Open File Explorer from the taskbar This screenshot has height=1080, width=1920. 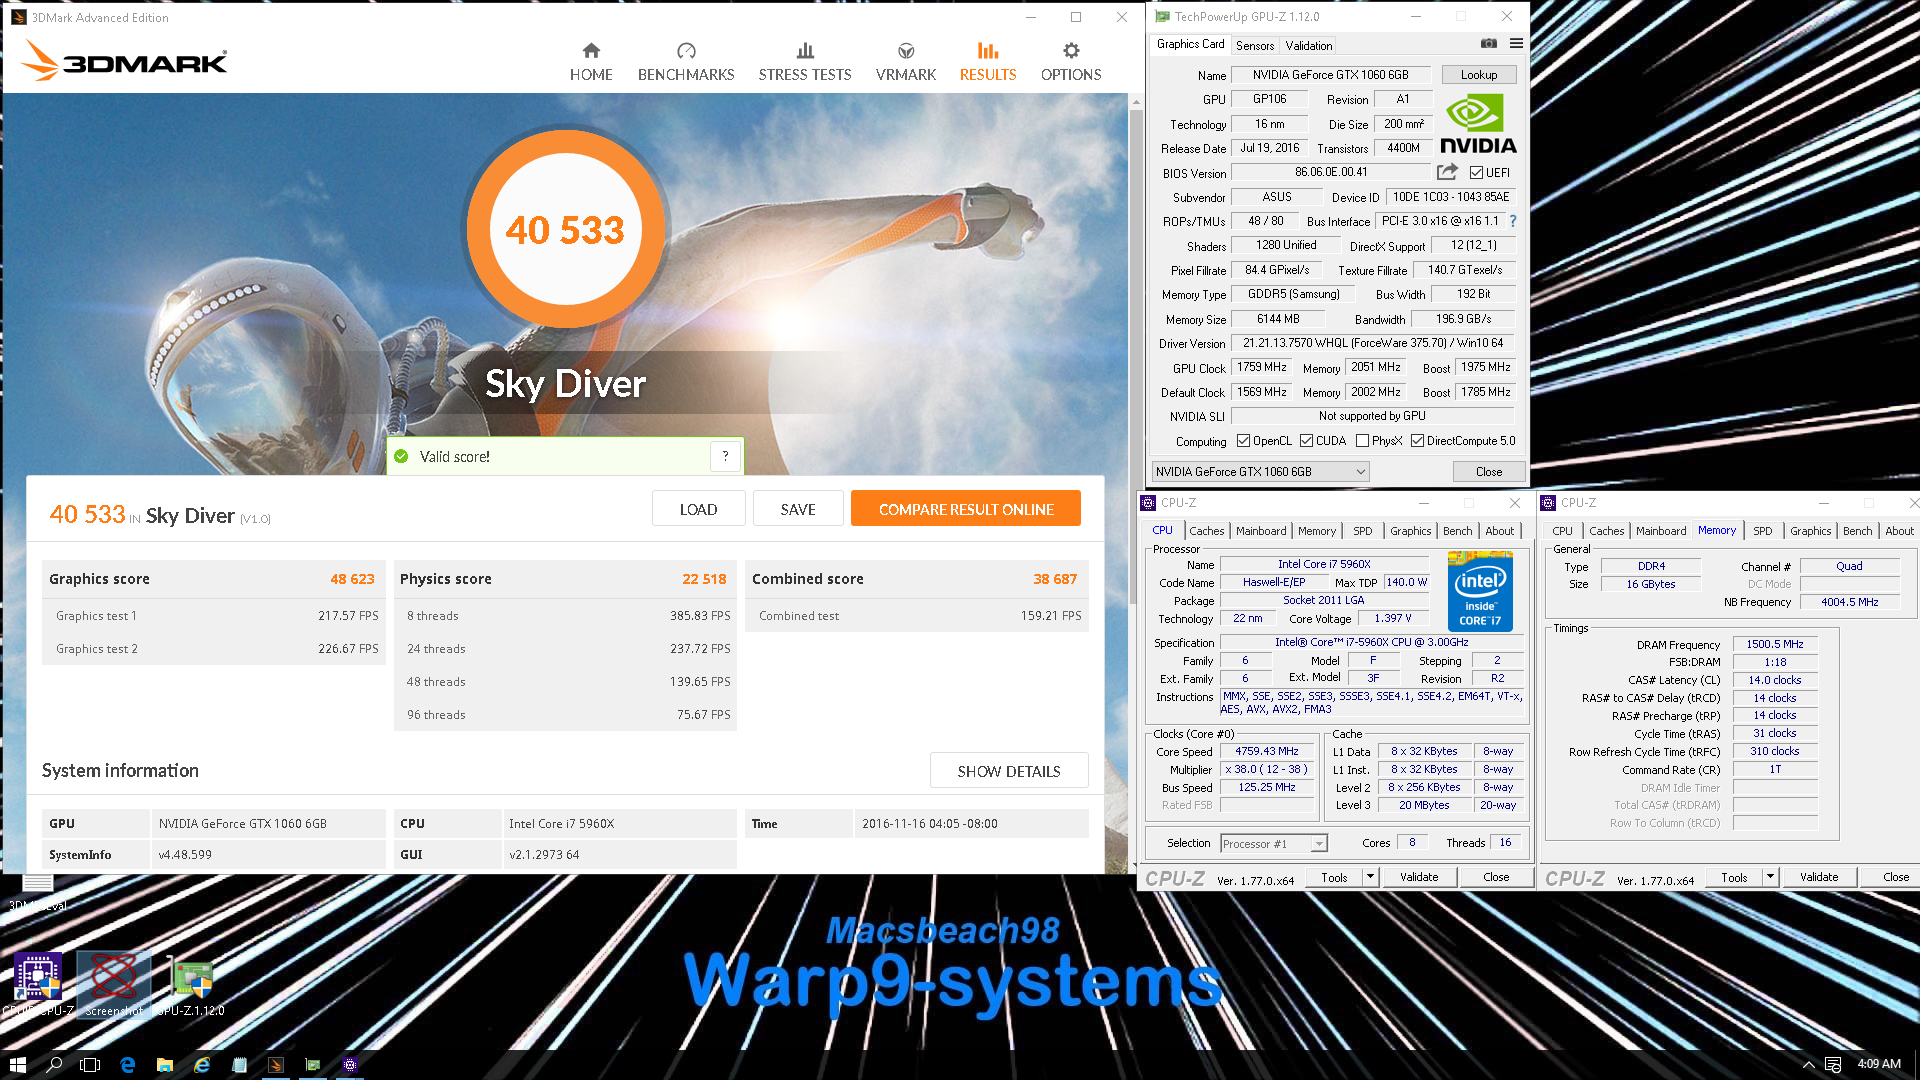click(164, 1065)
